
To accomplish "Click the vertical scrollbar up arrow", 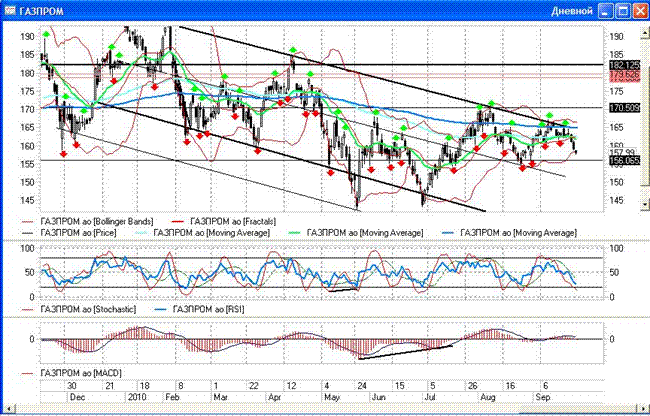I will (645, 30).
